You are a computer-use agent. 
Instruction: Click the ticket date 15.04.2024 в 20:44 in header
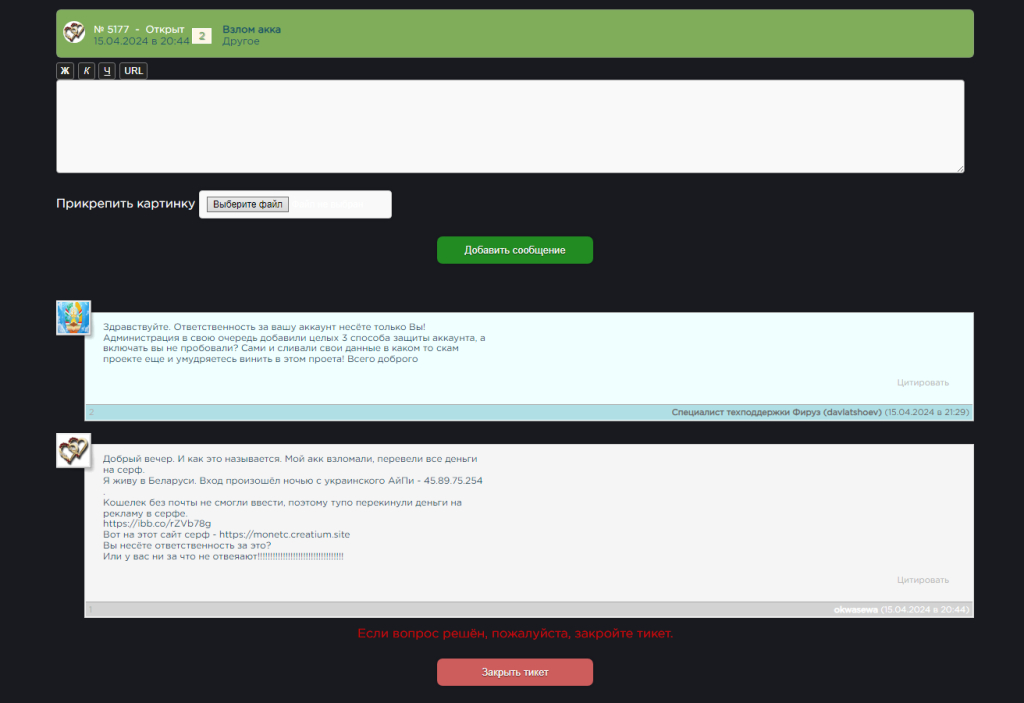click(141, 41)
